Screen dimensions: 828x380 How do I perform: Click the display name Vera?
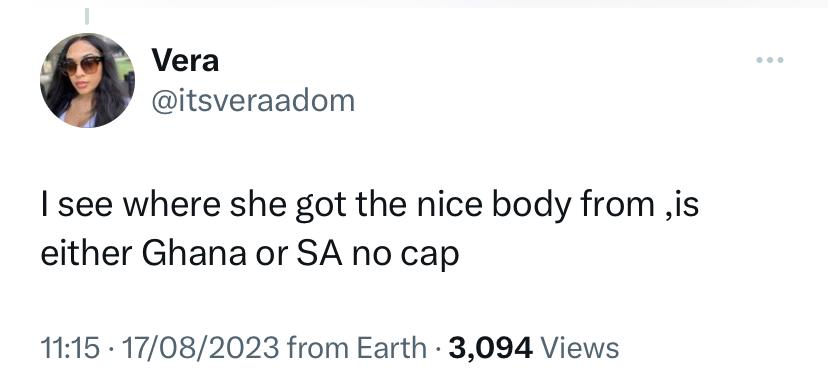point(185,61)
